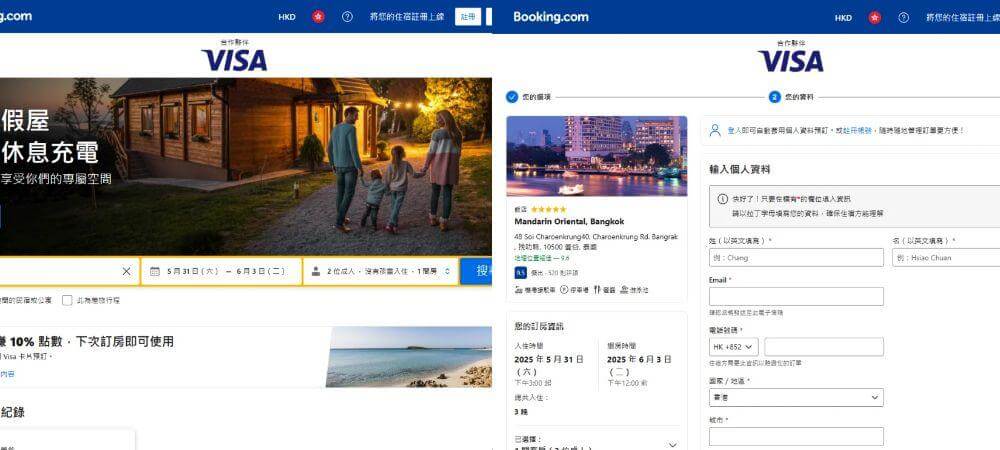Click Booking.com logo on right page
Image resolution: width=1000 pixels, height=450 pixels.
550,17
